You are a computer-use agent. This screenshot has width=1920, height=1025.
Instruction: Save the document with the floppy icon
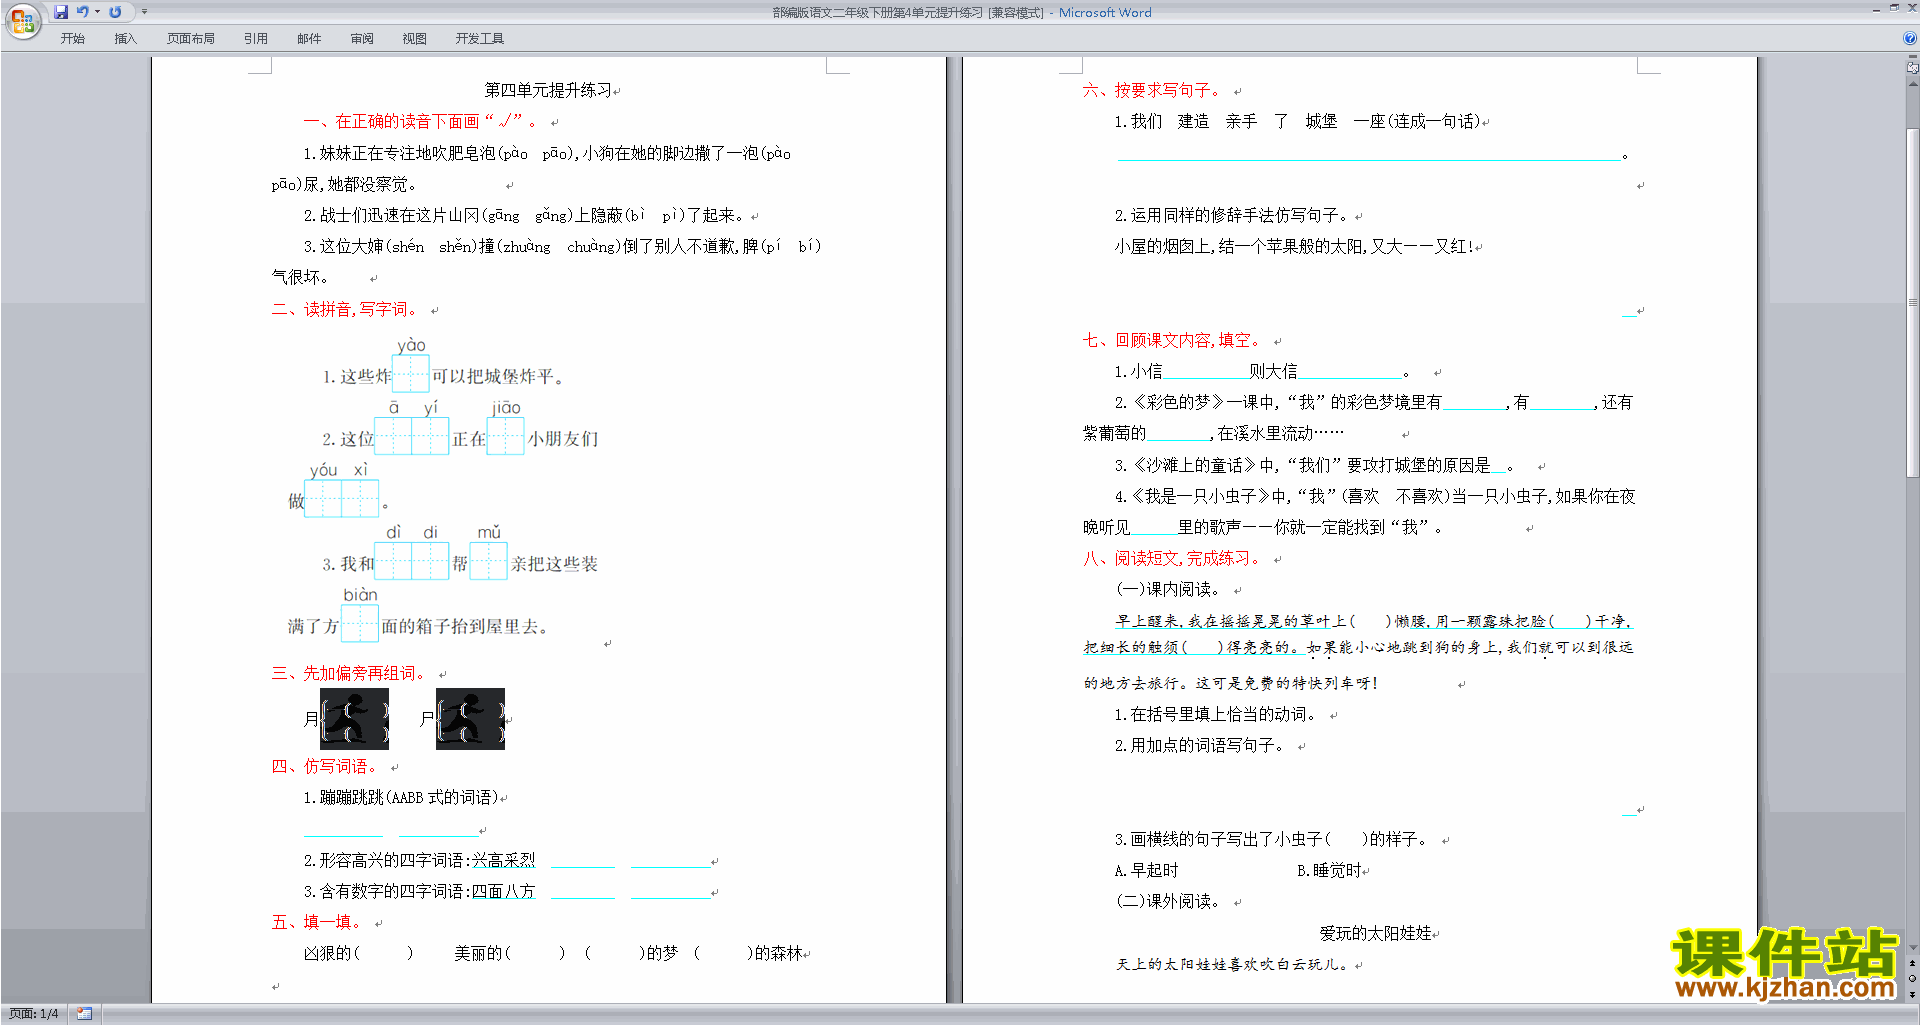pyautogui.click(x=61, y=12)
